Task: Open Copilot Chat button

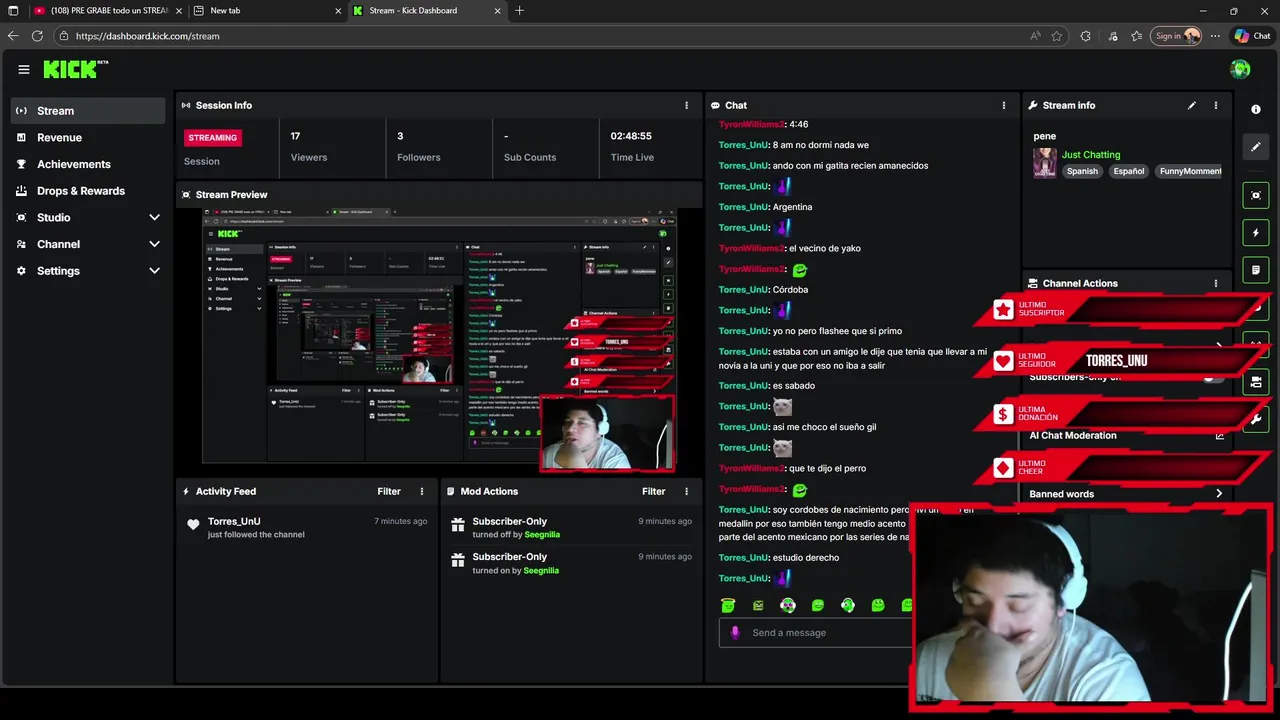Action: (x=1252, y=36)
